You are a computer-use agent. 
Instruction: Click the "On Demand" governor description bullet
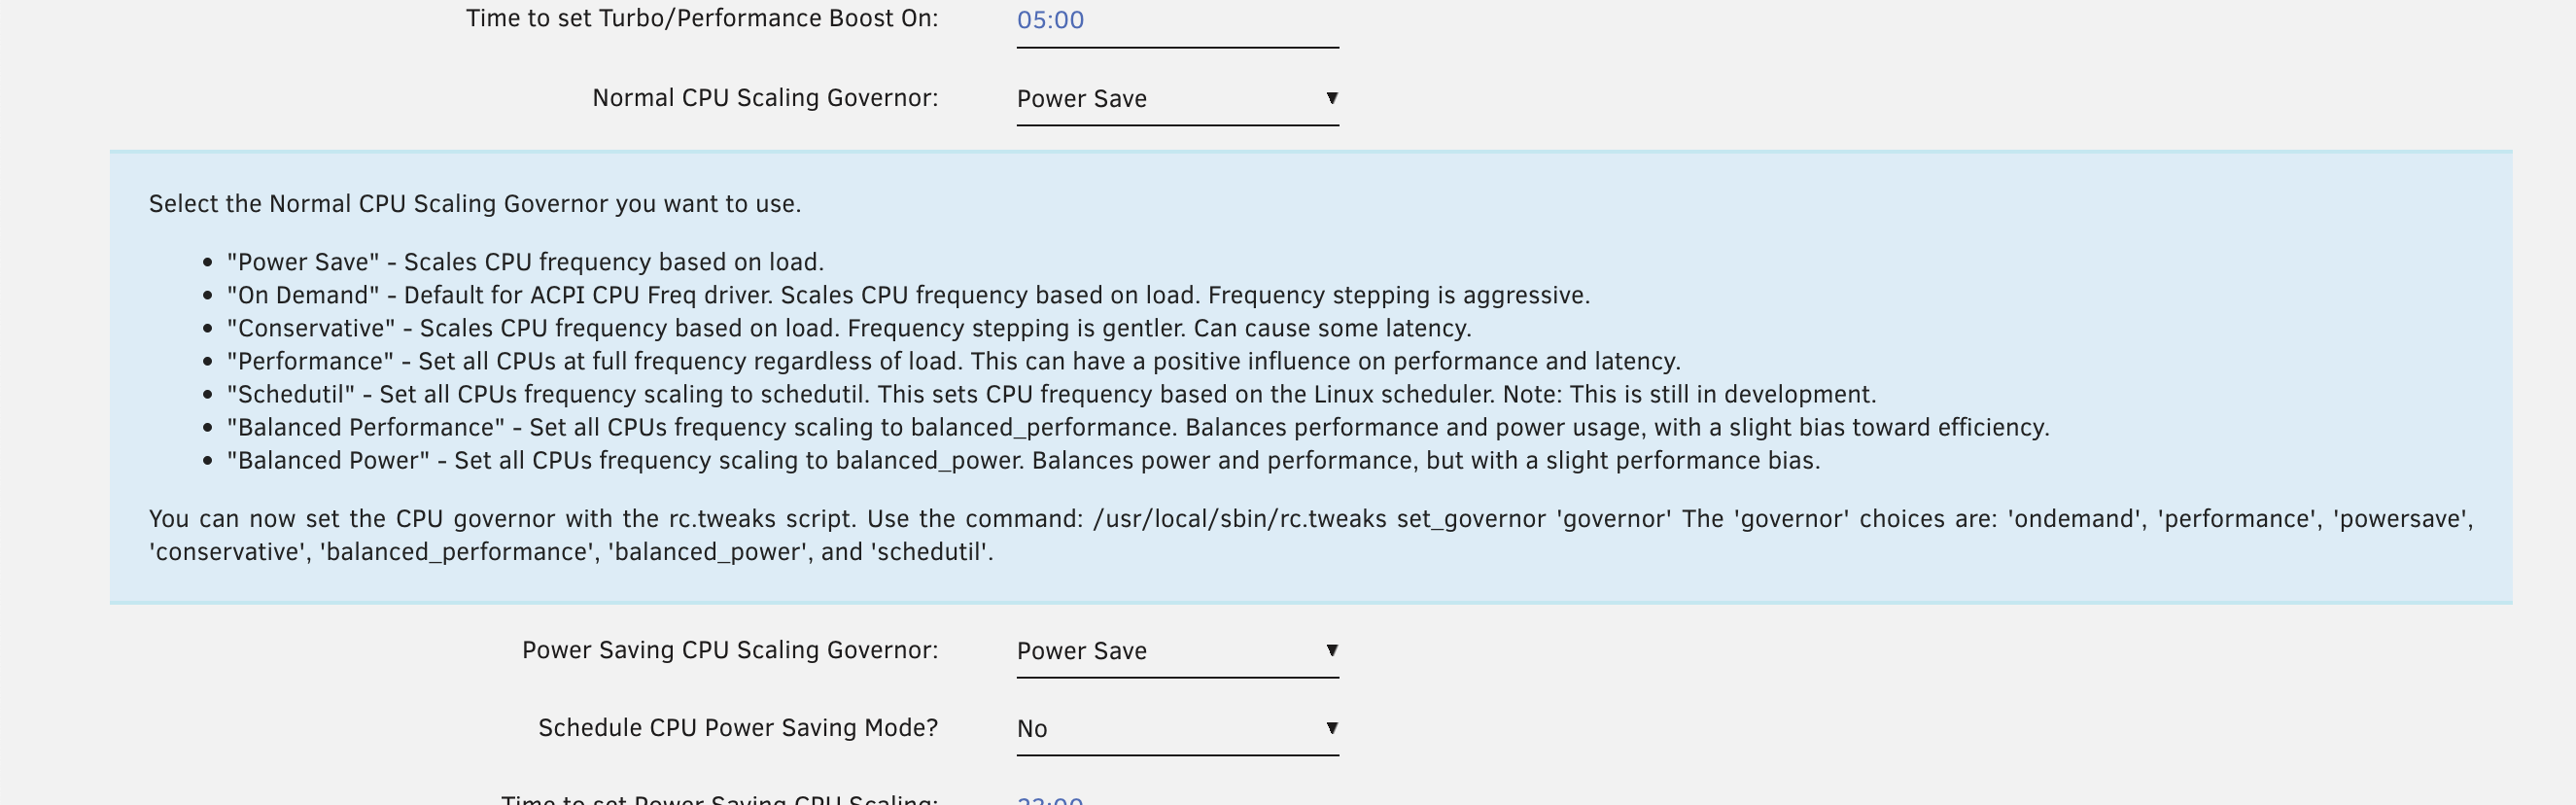908,295
